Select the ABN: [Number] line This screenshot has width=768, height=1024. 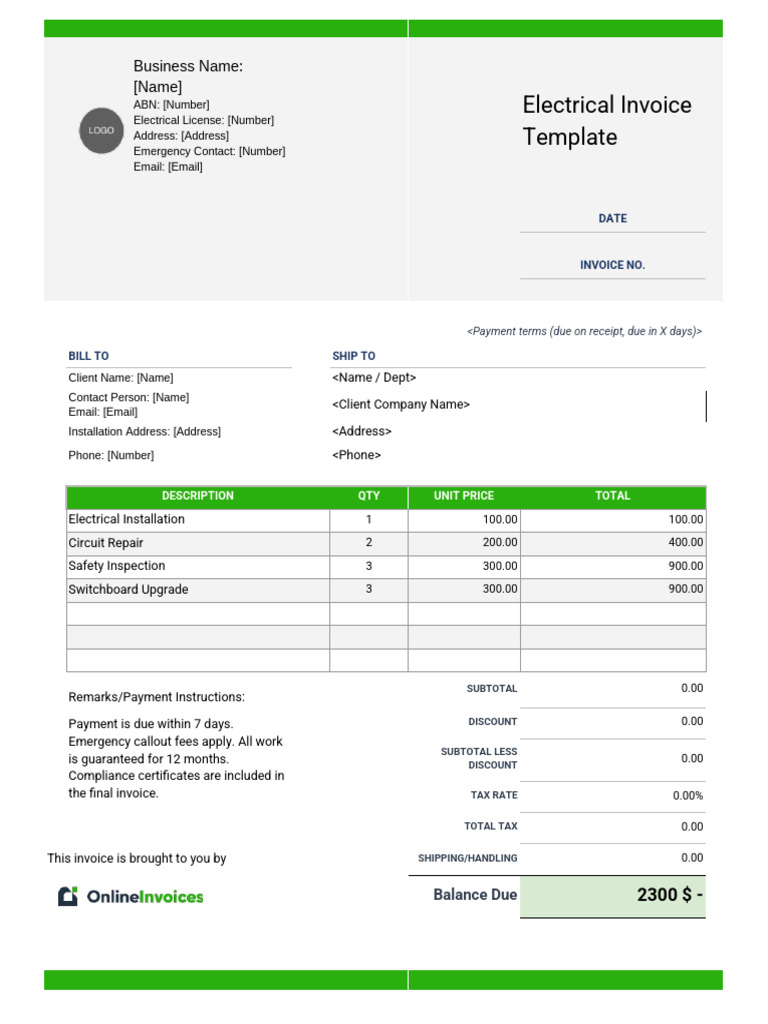coord(171,104)
